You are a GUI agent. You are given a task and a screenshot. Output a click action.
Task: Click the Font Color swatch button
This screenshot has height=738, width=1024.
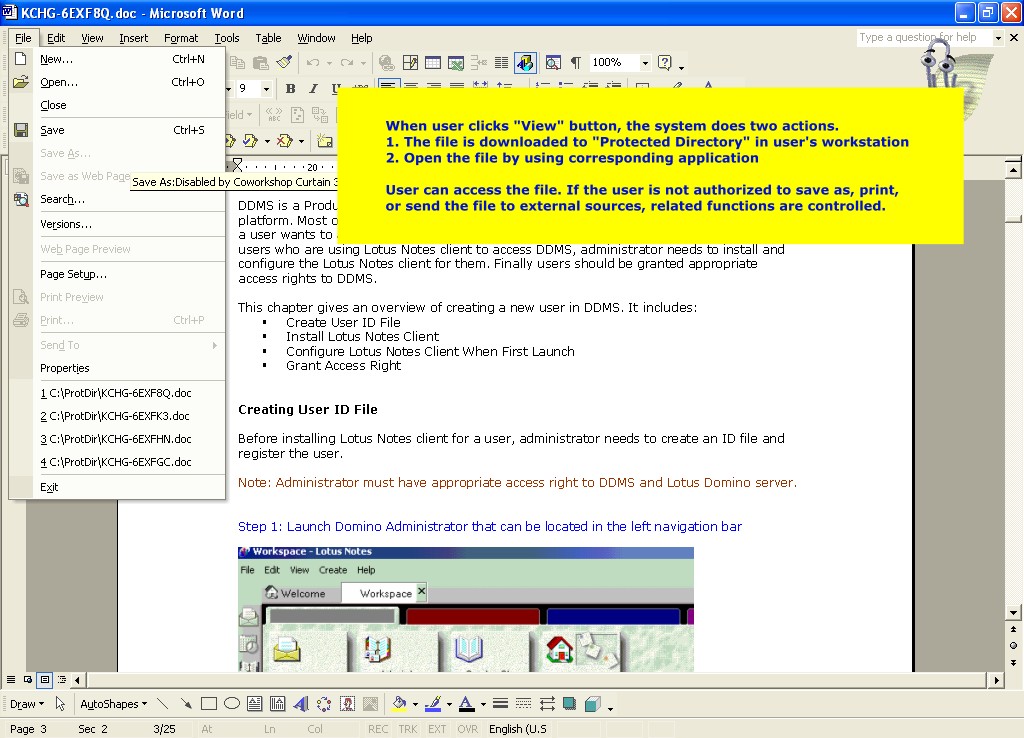pyautogui.click(x=466, y=704)
